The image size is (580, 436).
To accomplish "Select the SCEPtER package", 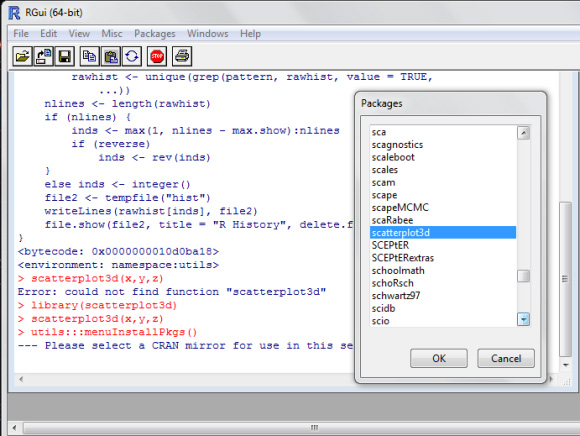I will click(443, 245).
